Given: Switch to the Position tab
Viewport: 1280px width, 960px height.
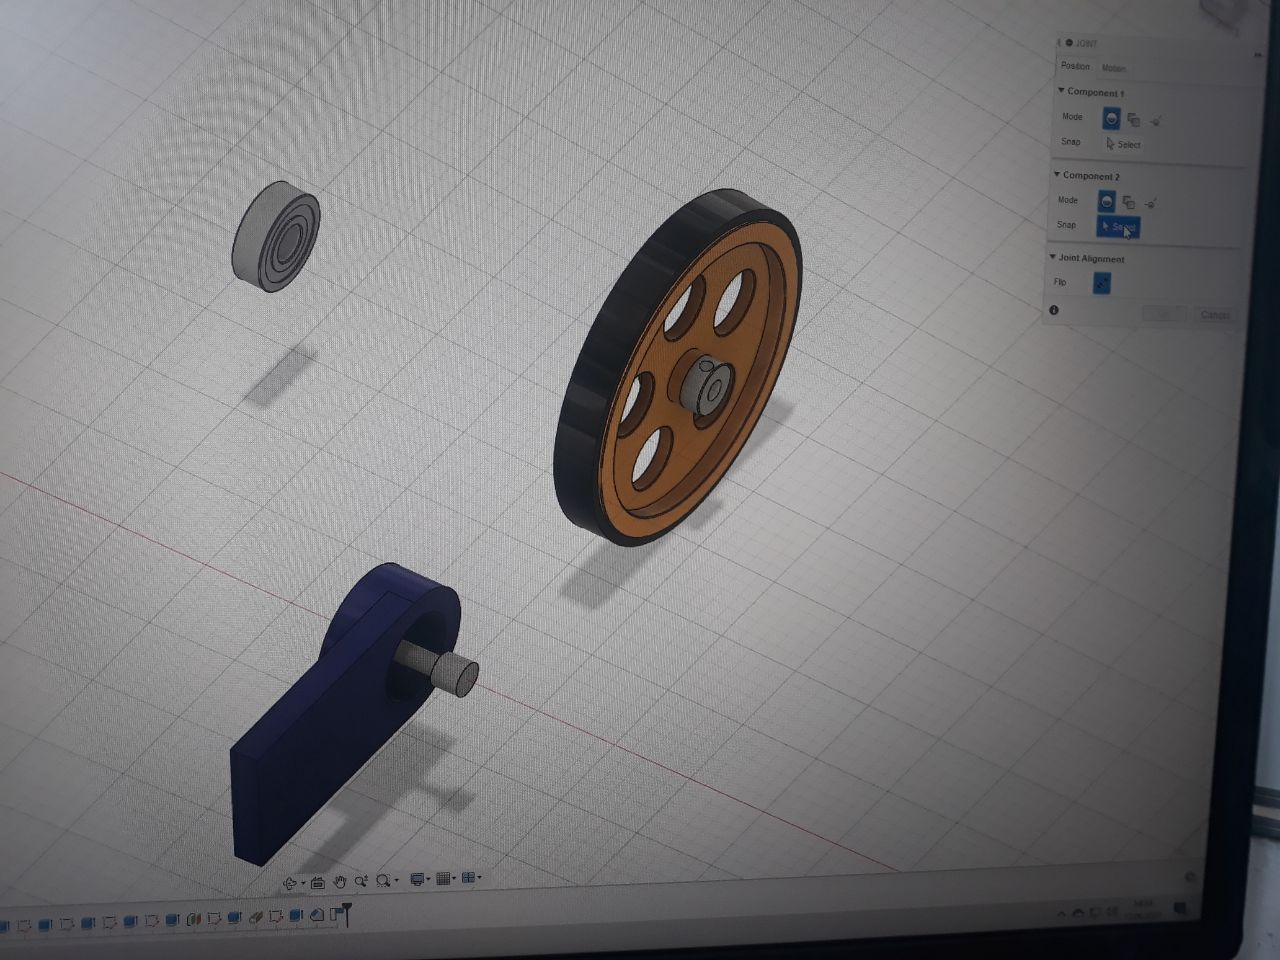Looking at the screenshot, I should point(1075,66).
